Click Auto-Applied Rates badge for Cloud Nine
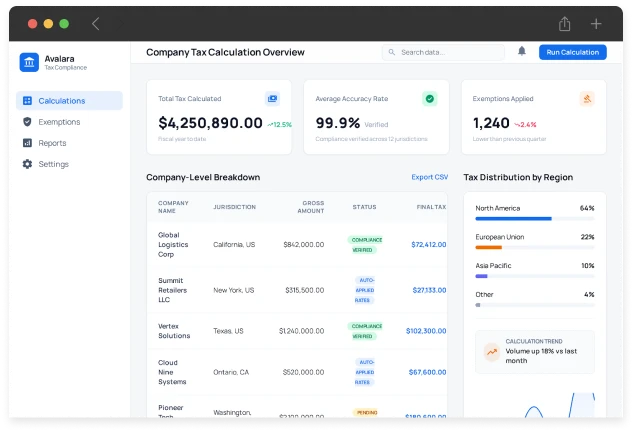 click(x=365, y=372)
